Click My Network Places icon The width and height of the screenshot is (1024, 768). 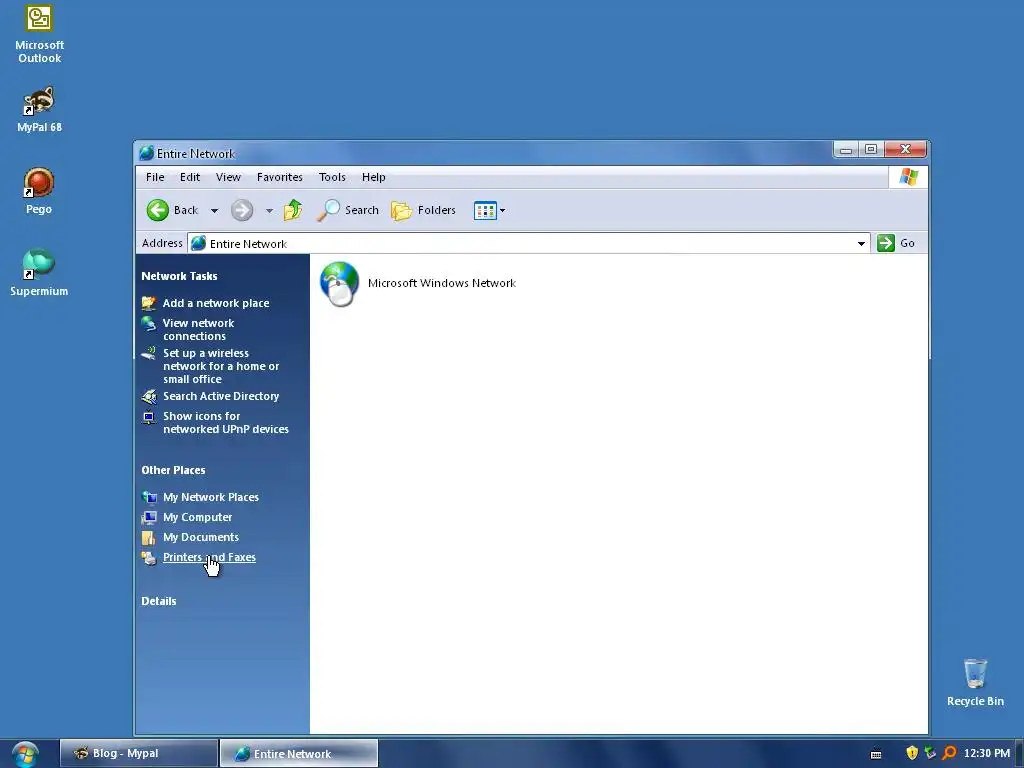point(149,498)
